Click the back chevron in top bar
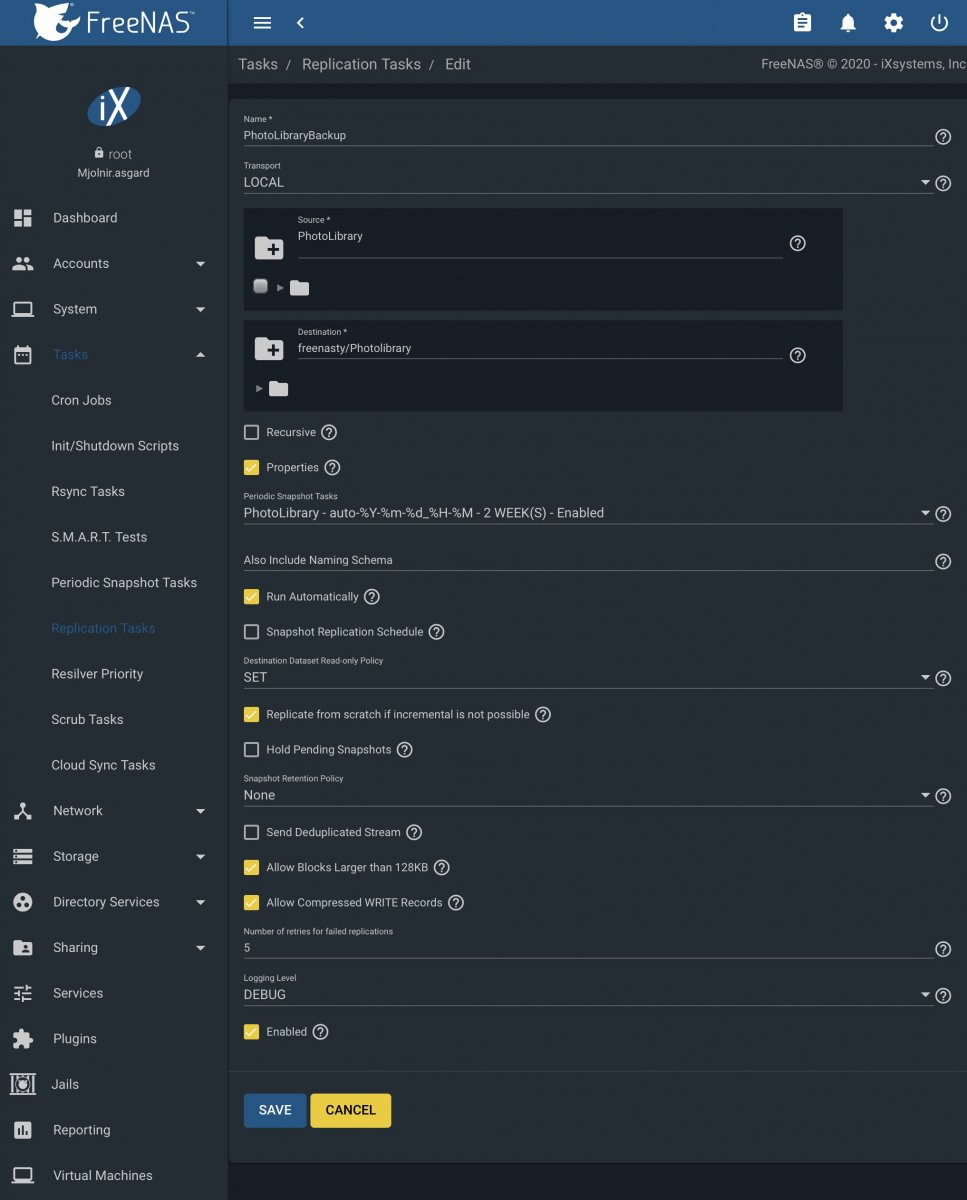967x1200 pixels. point(300,23)
